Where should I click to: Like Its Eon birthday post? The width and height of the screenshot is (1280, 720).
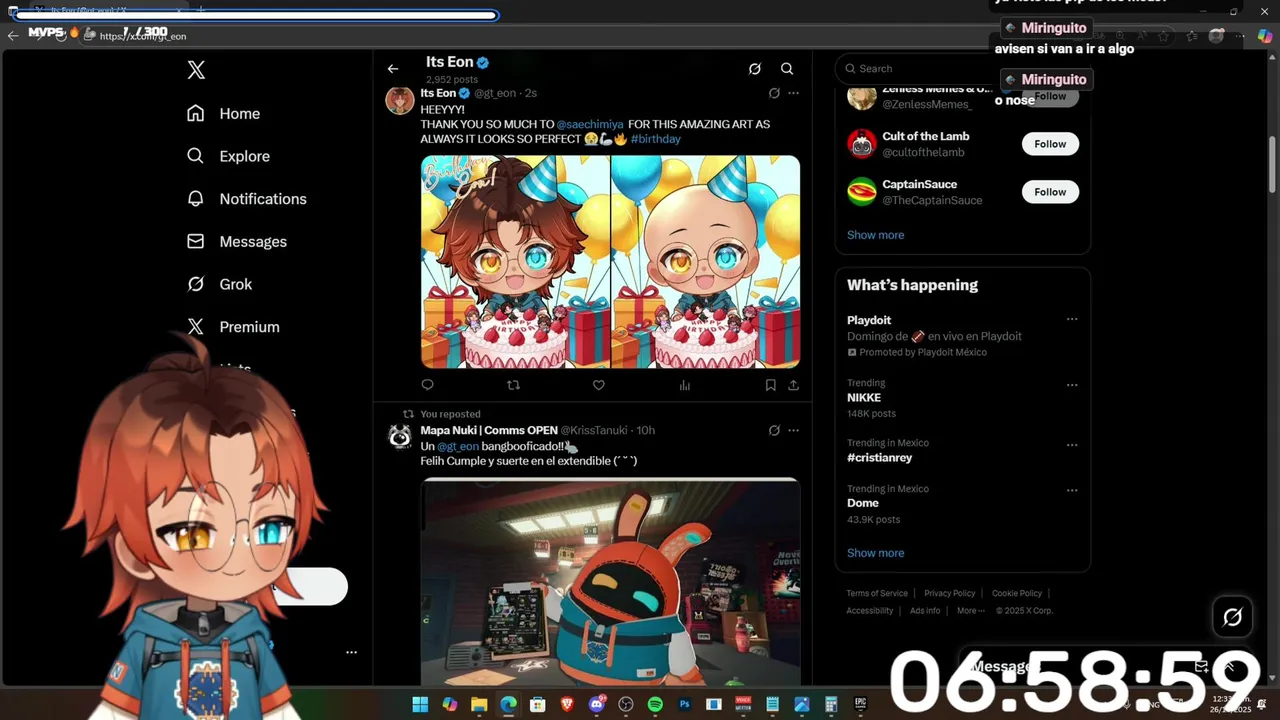pos(599,385)
